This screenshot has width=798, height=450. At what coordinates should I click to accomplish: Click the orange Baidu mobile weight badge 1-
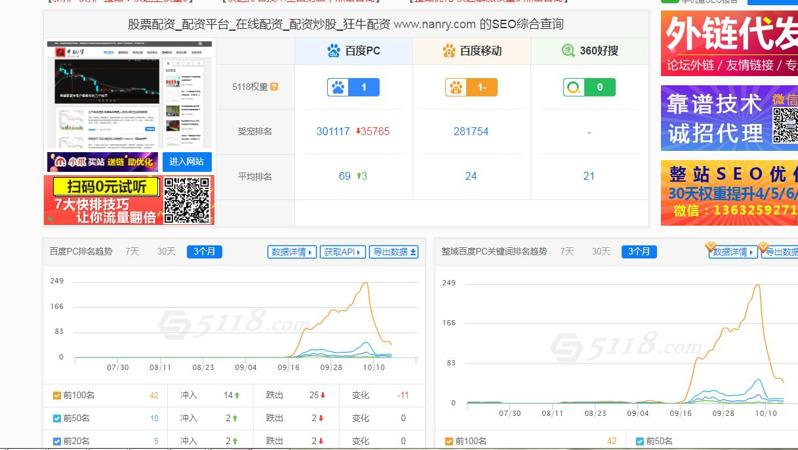click(471, 87)
